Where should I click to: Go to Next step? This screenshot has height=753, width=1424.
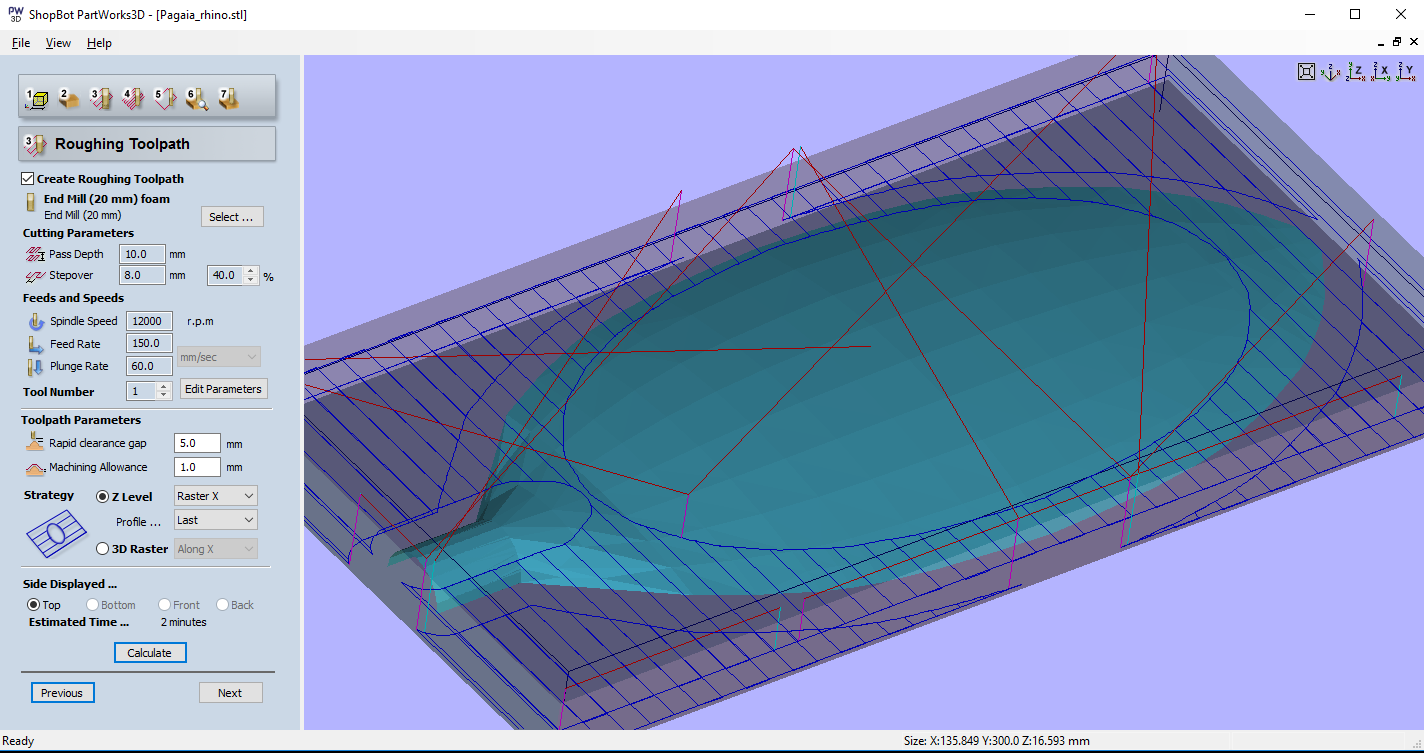coord(230,693)
